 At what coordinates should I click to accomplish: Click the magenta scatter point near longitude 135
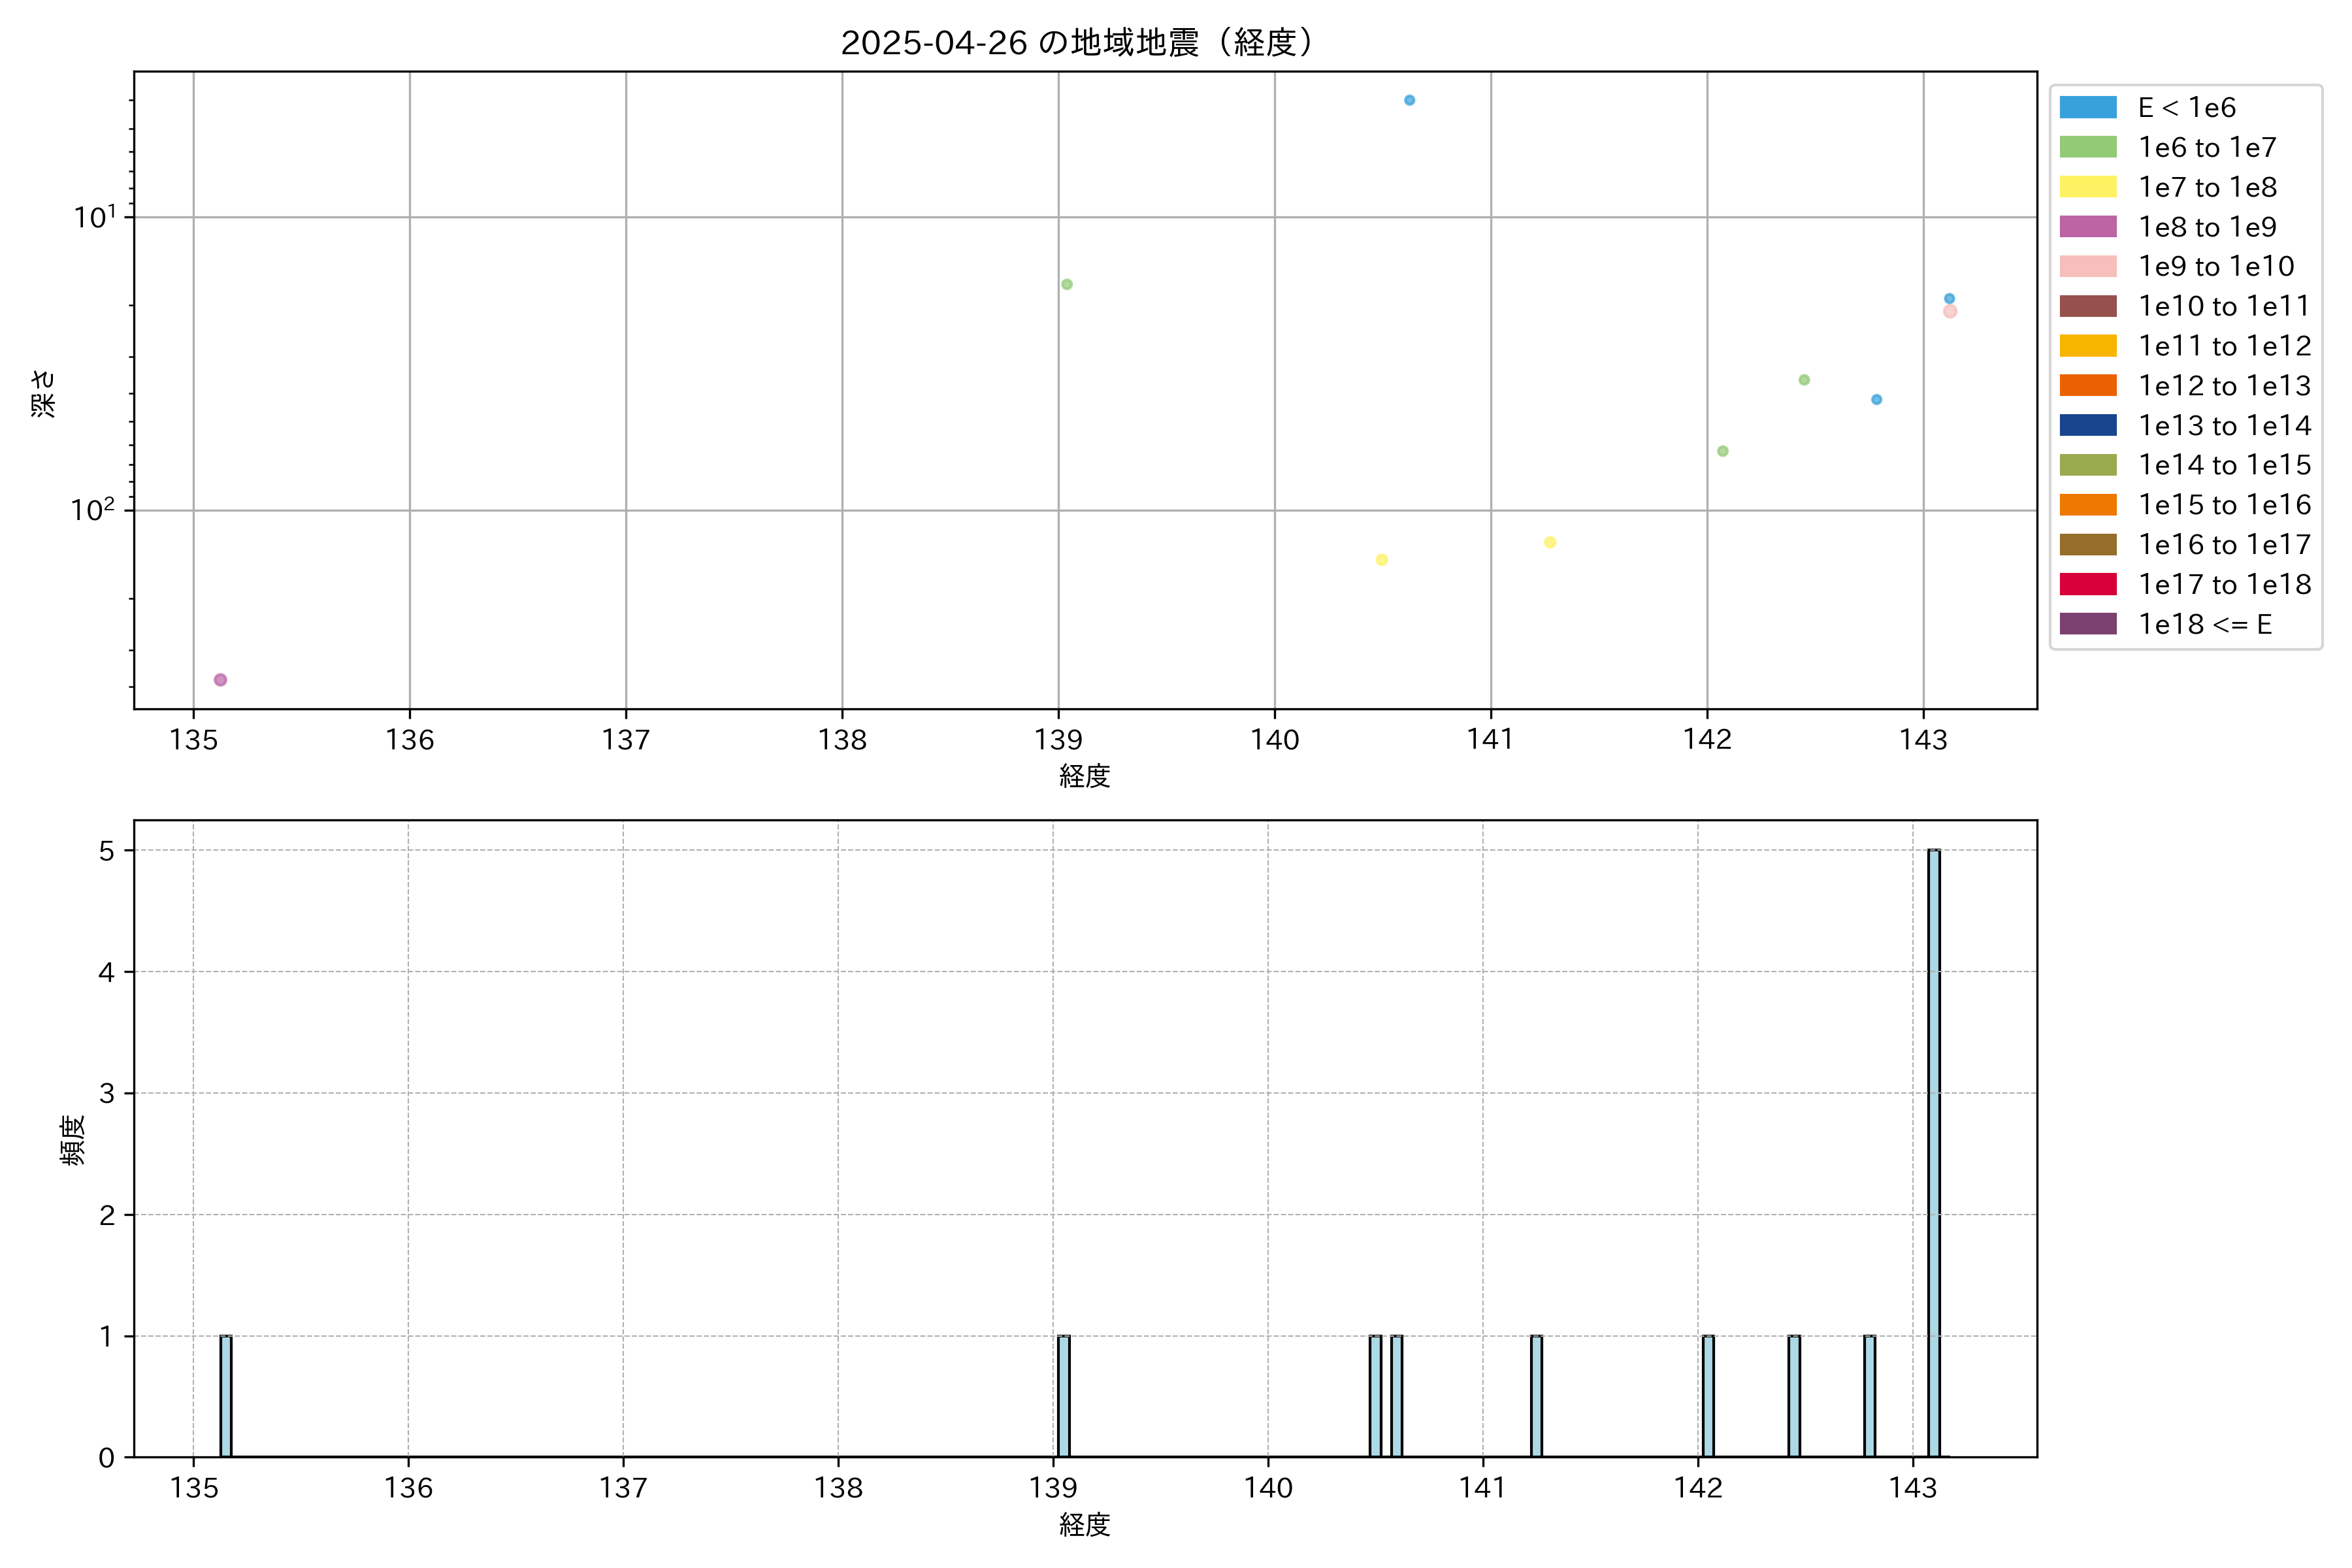220,680
